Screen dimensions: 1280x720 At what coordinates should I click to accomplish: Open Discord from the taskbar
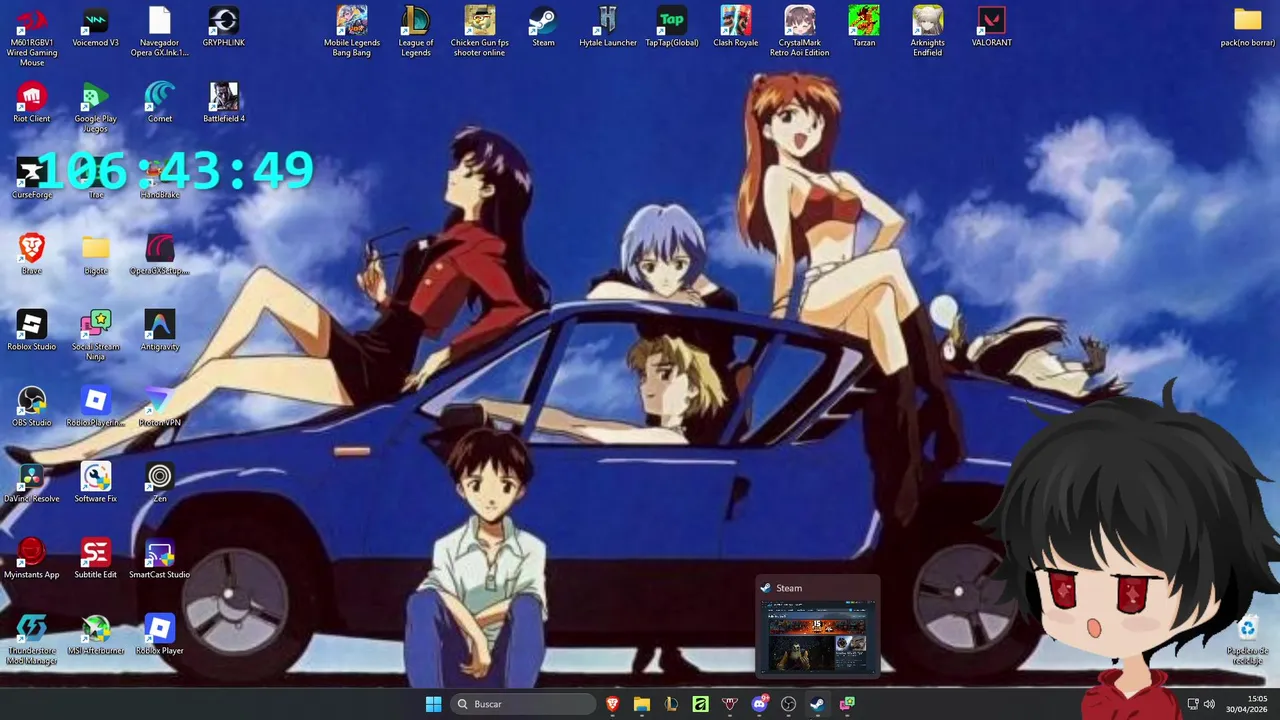pos(759,704)
